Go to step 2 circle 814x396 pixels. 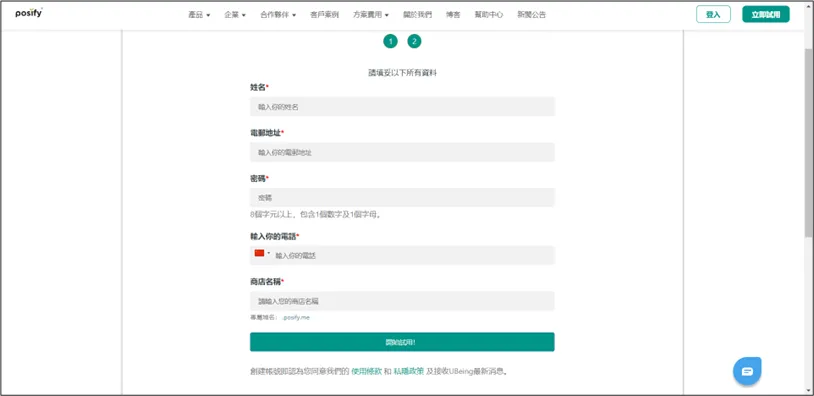(414, 42)
